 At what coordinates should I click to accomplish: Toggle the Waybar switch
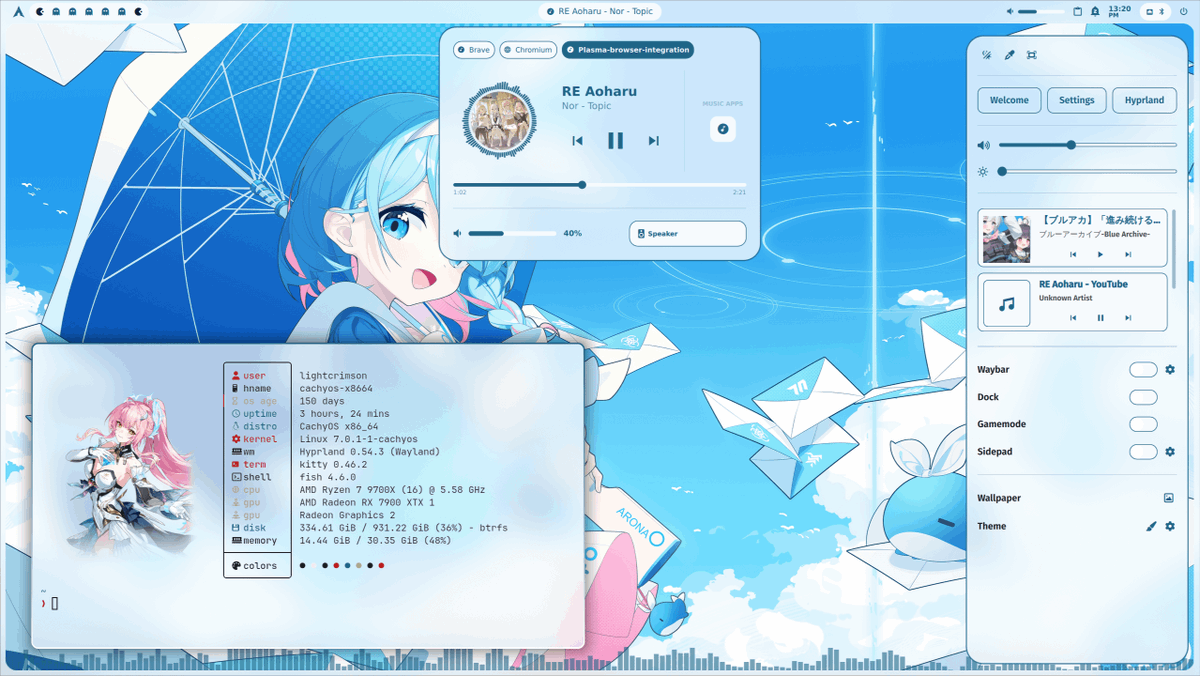(1143, 370)
